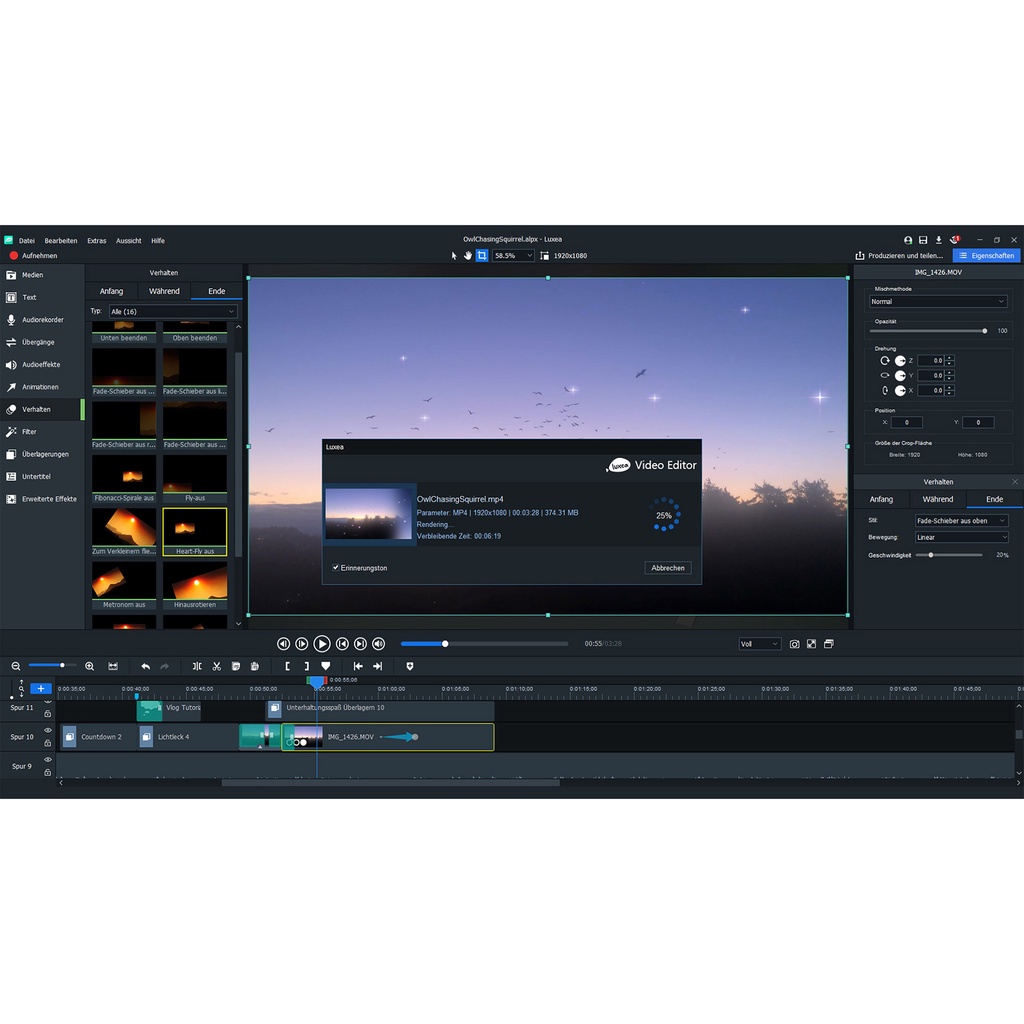This screenshot has width=1024, height=1024.
Task: Switch to the Anfang tab in behaviors library
Action: pos(112,291)
